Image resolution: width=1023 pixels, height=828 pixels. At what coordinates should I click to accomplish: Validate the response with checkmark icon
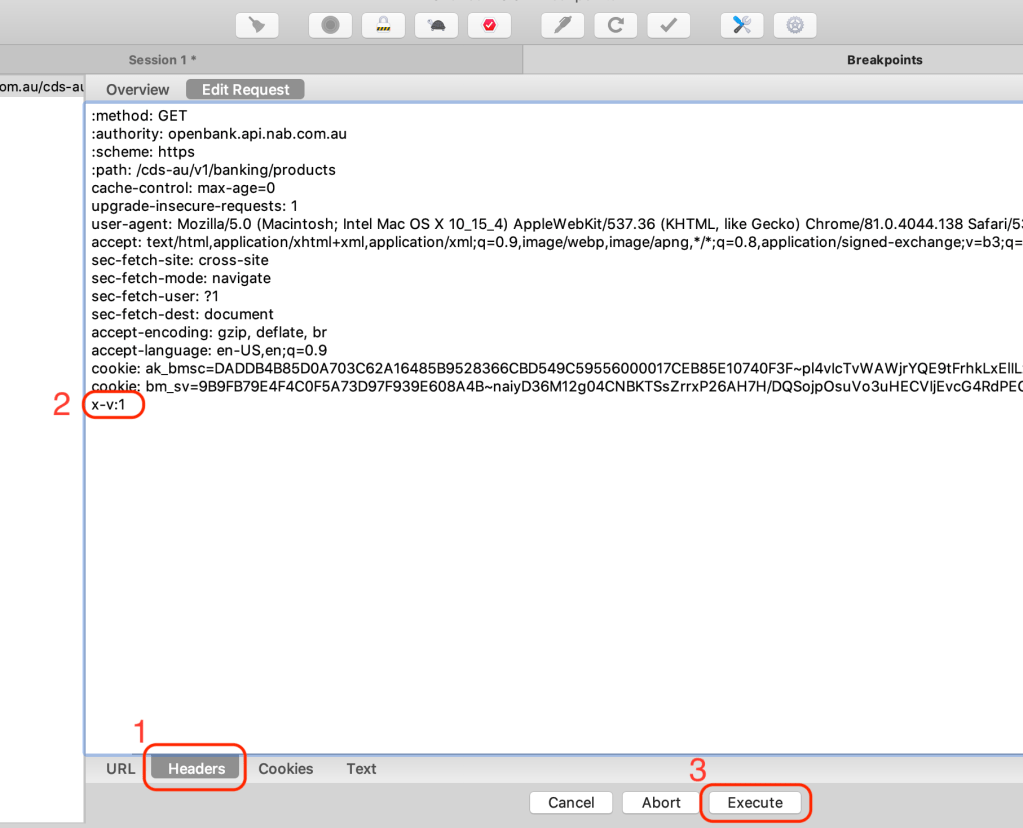click(x=668, y=25)
